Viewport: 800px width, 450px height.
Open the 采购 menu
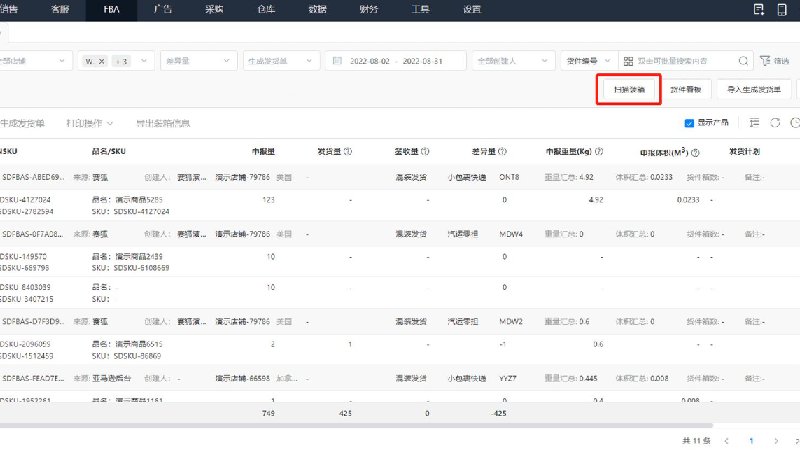(214, 9)
